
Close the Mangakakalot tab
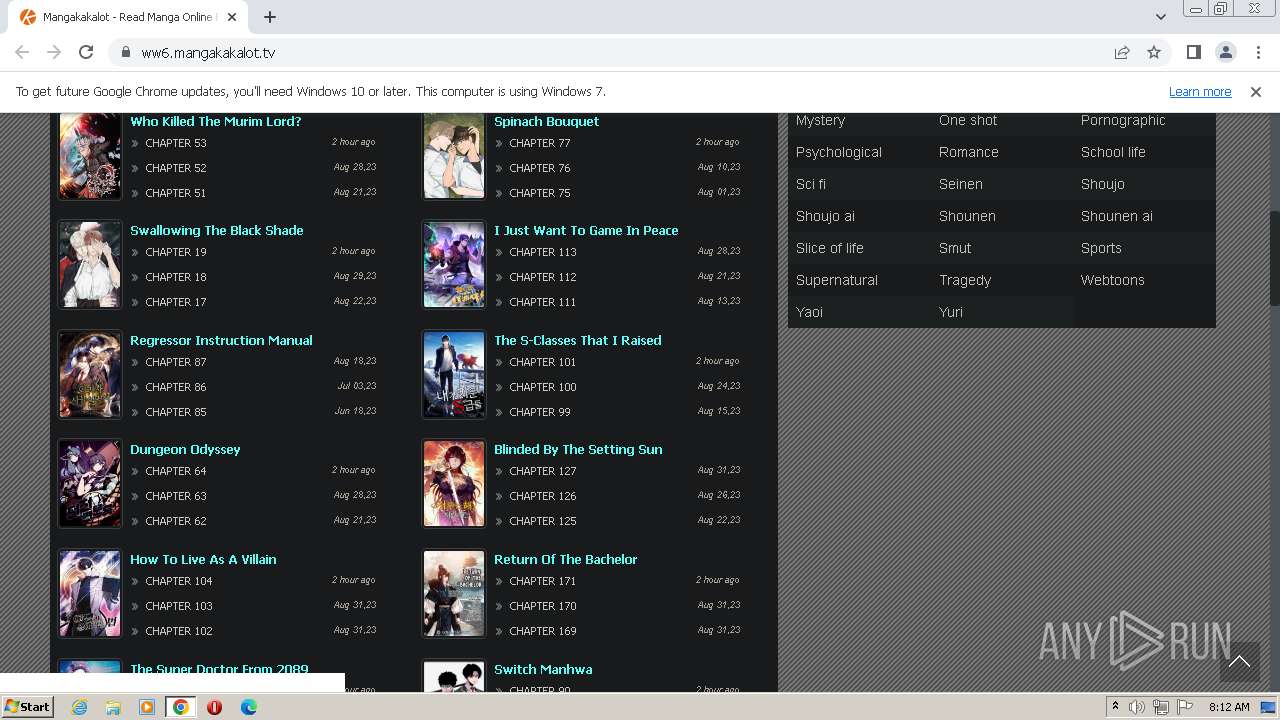pyautogui.click(x=232, y=17)
